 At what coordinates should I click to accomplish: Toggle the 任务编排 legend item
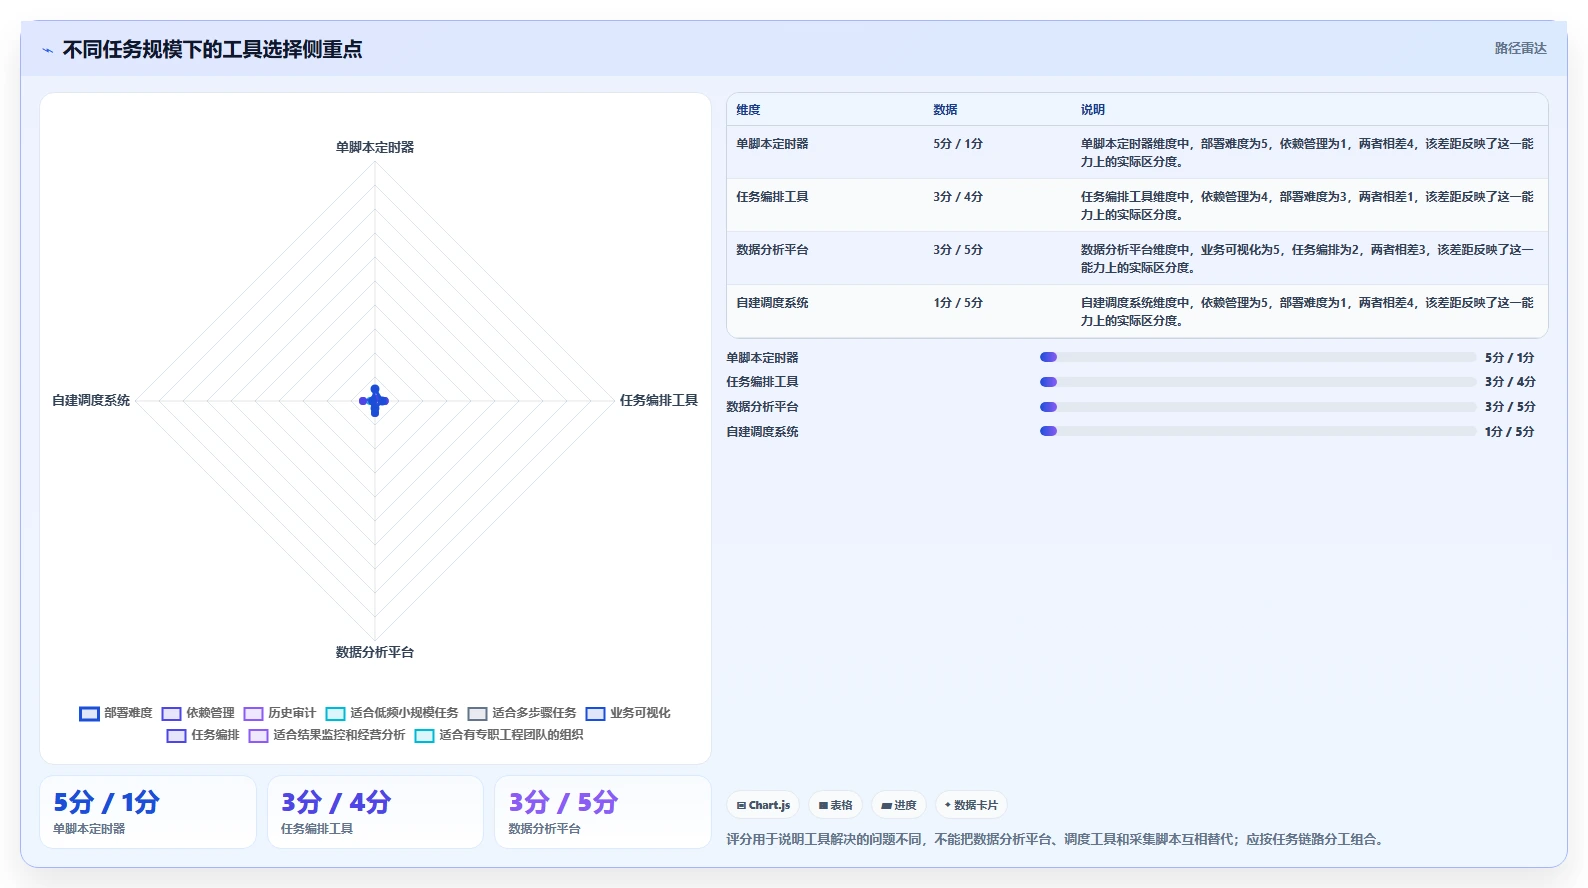point(203,735)
